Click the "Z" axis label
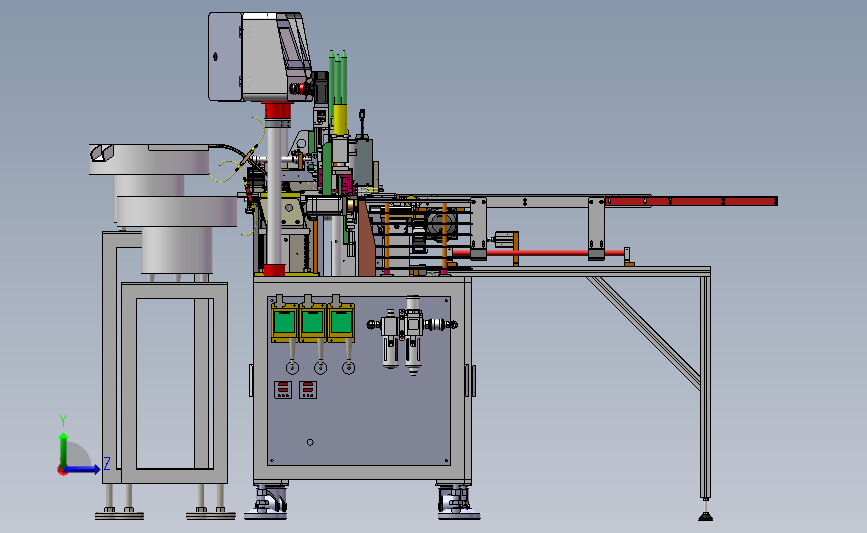This screenshot has height=533, width=867. coord(107,463)
